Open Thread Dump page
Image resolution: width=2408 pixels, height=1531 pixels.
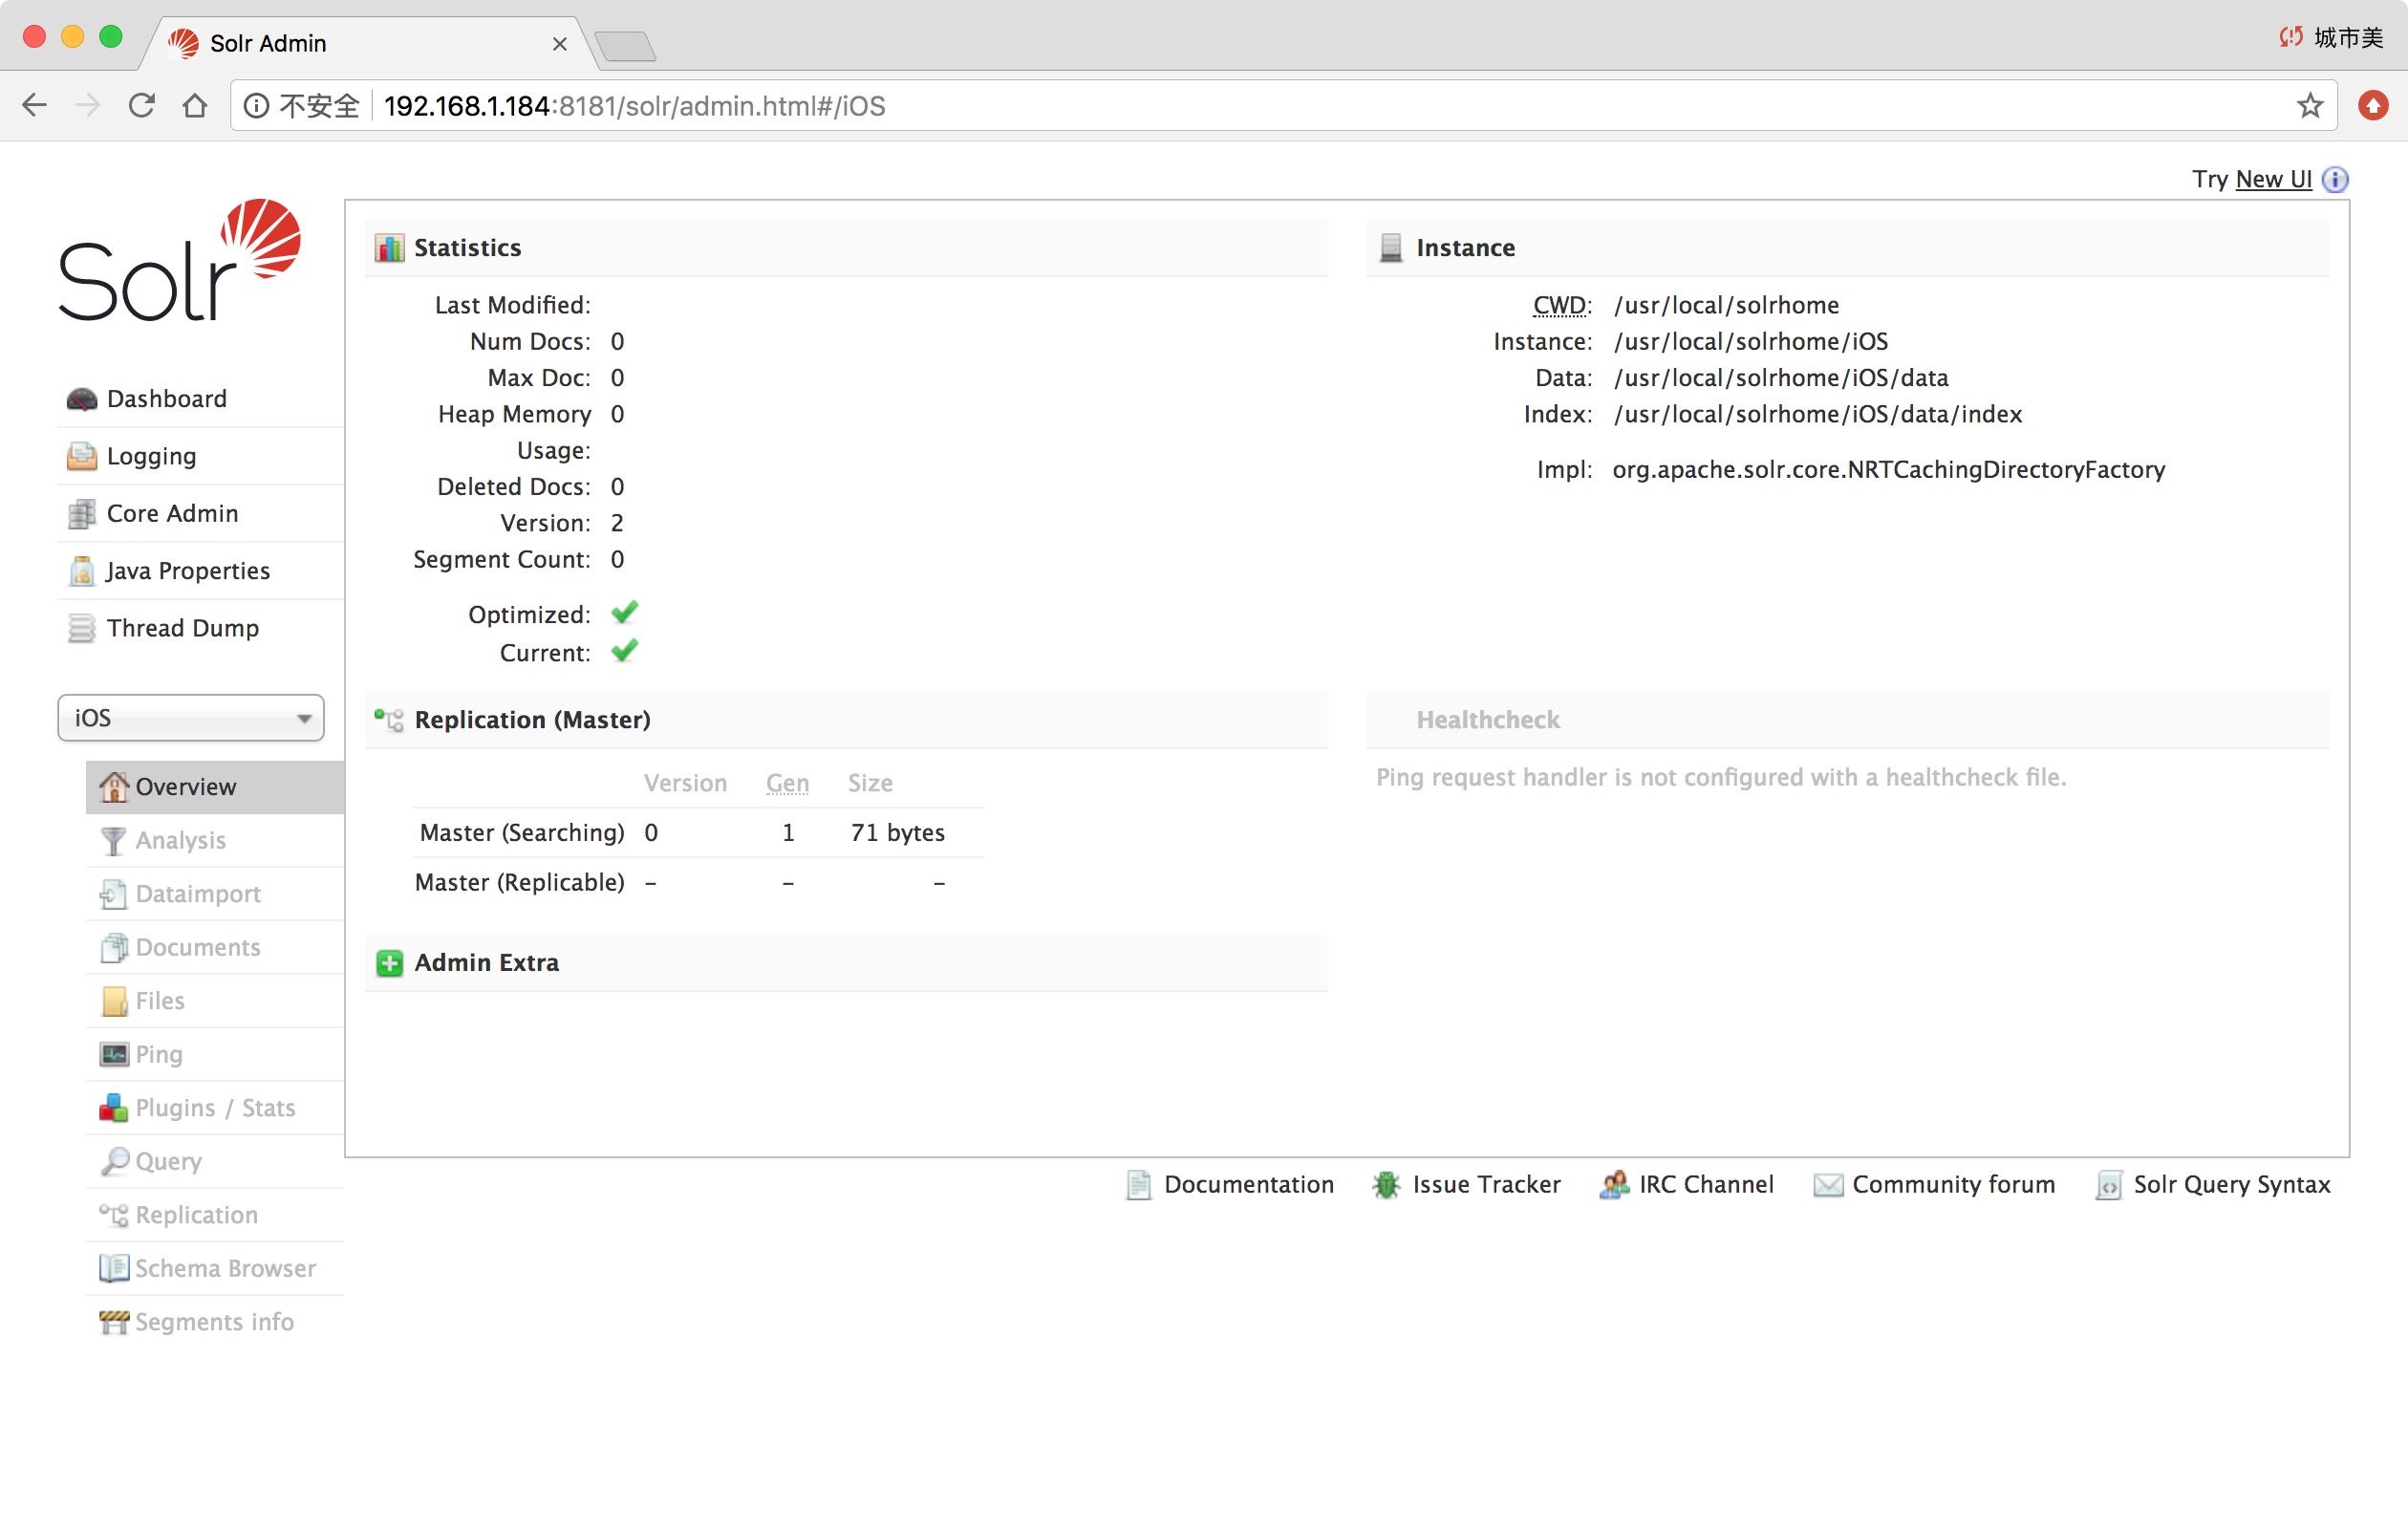tap(182, 628)
